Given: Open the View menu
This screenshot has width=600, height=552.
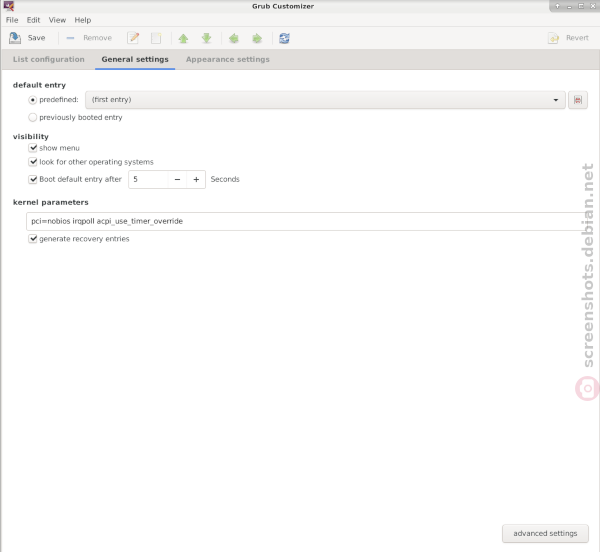Looking at the screenshot, I should 57,20.
